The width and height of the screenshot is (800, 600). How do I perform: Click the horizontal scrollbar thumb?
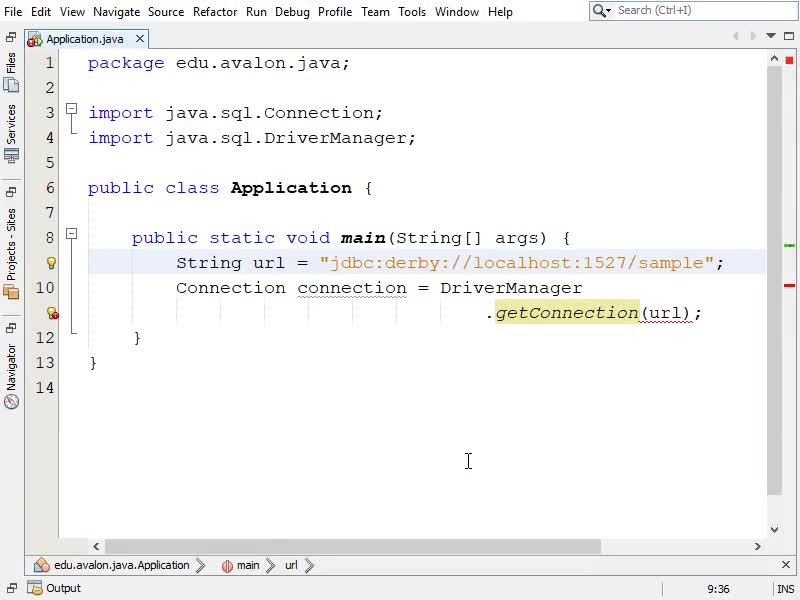(x=353, y=546)
